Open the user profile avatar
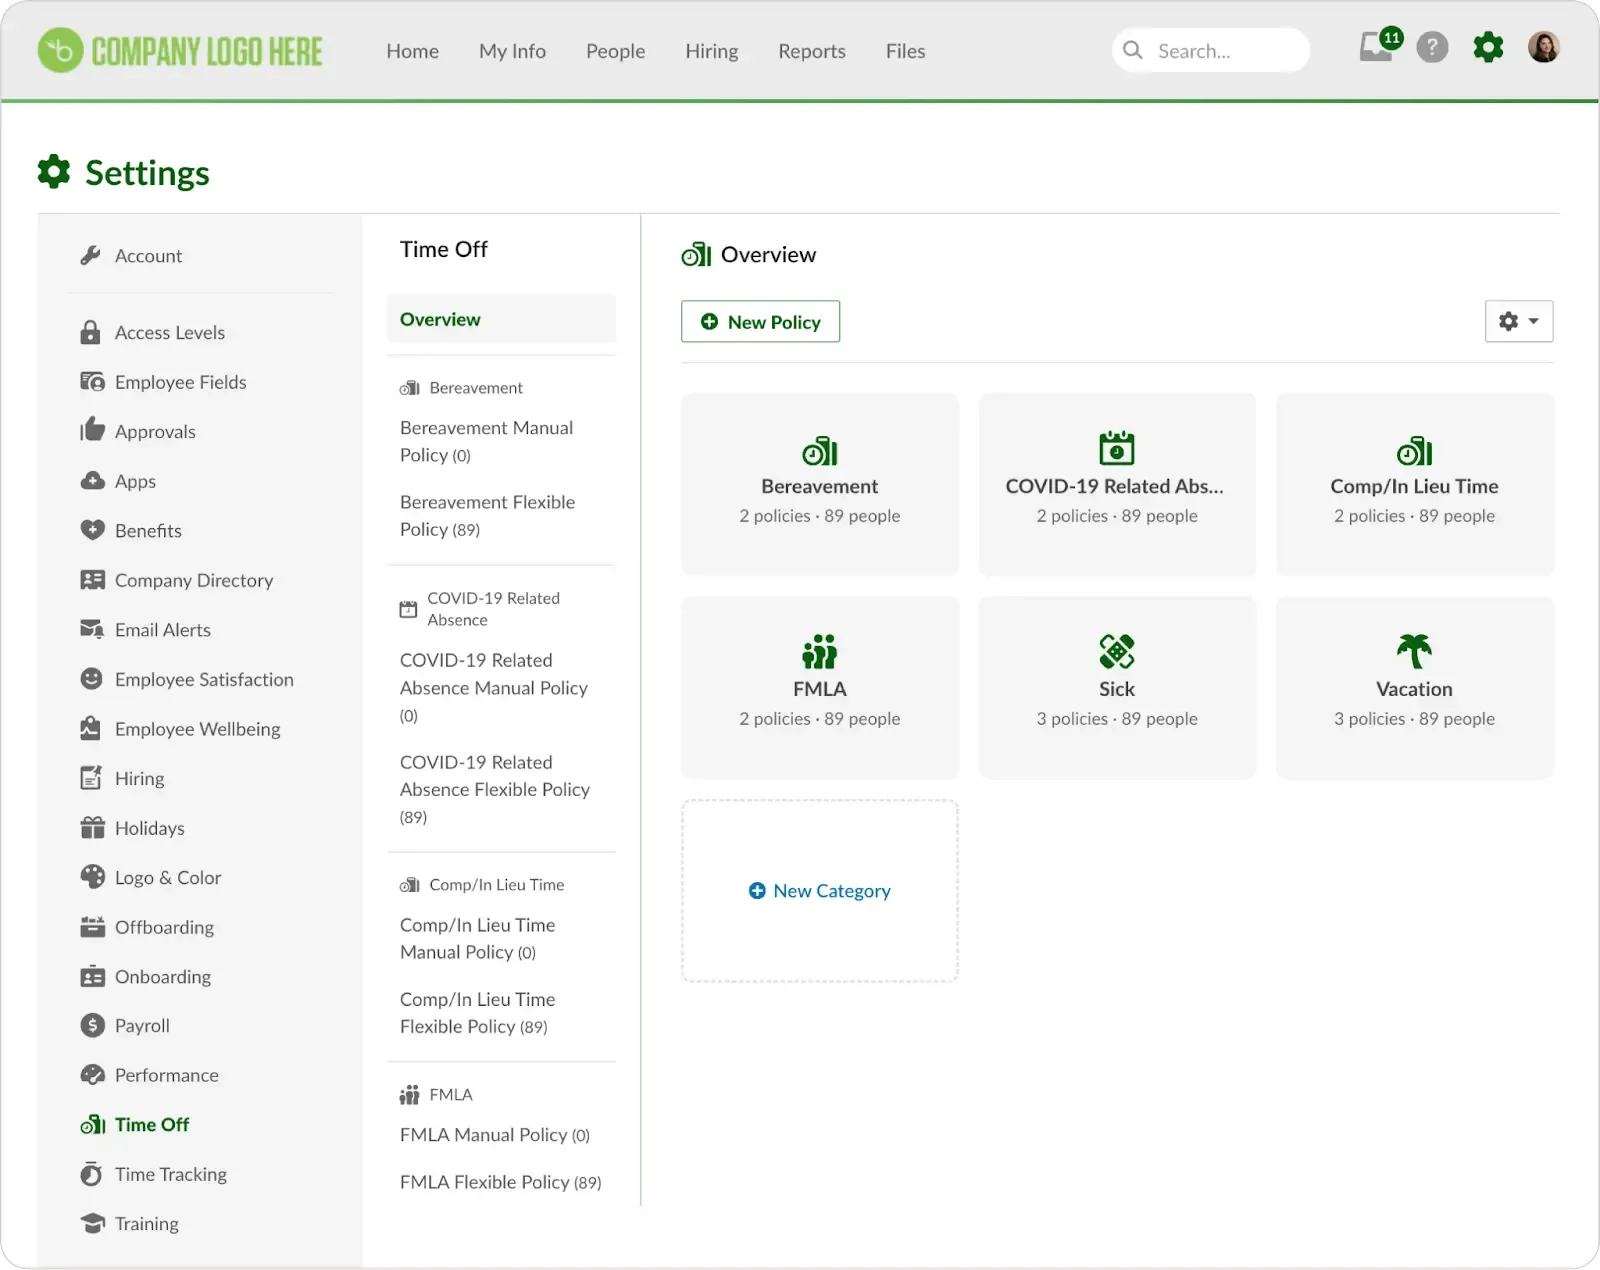This screenshot has width=1600, height=1270. (x=1544, y=47)
